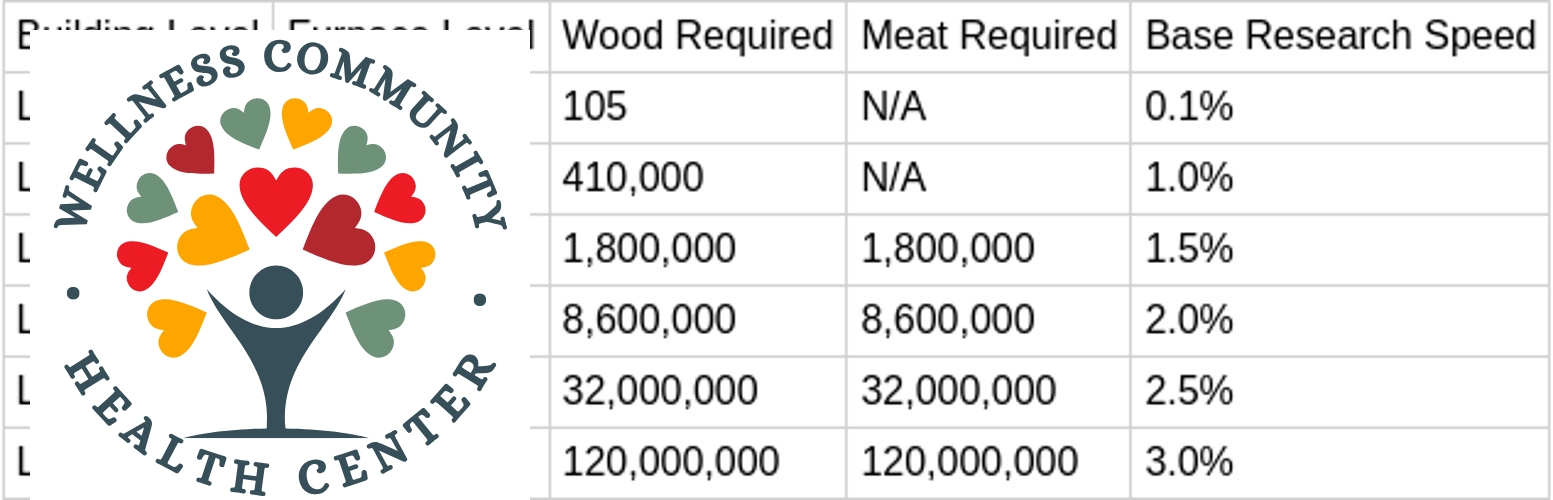Click the wood cell with 410,000
1553x500 pixels.
(697, 178)
